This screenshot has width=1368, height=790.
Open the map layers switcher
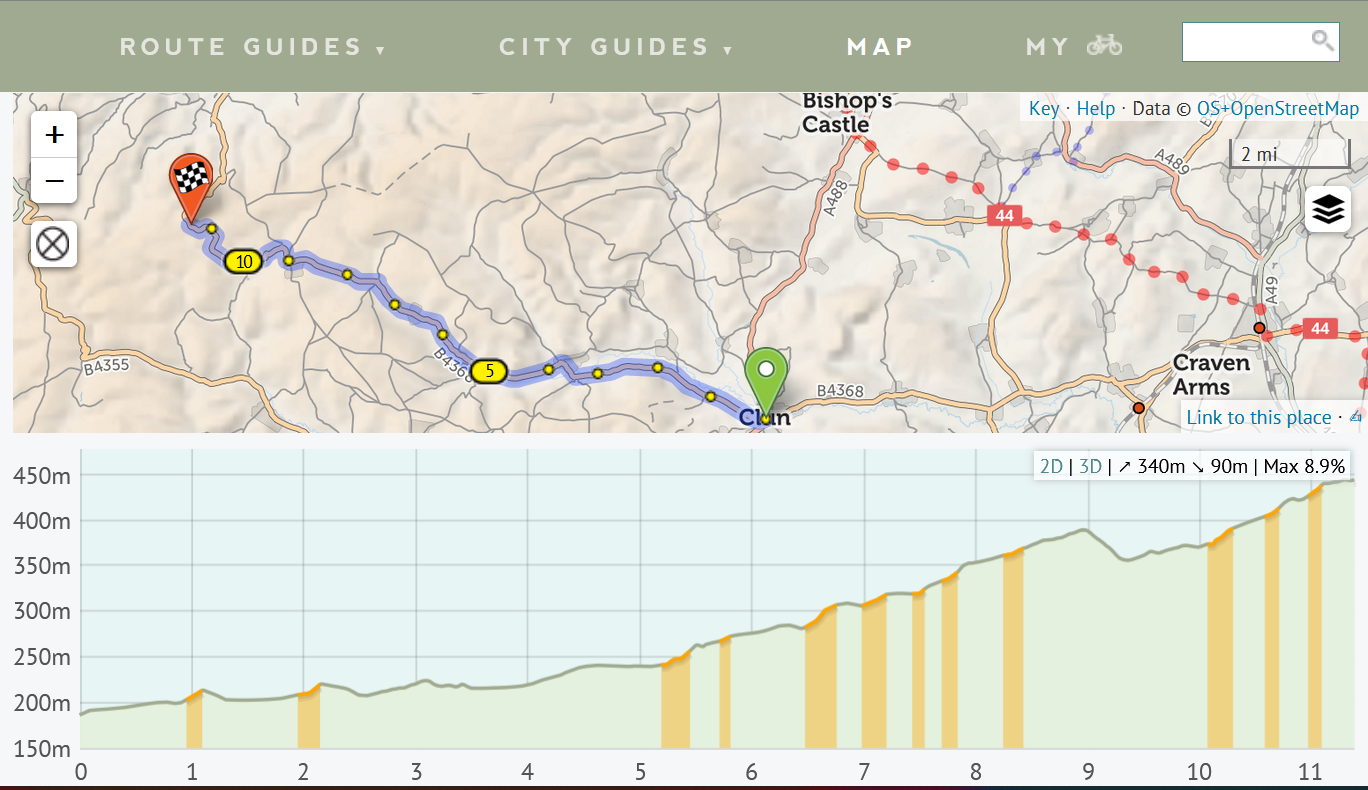[x=1327, y=209]
